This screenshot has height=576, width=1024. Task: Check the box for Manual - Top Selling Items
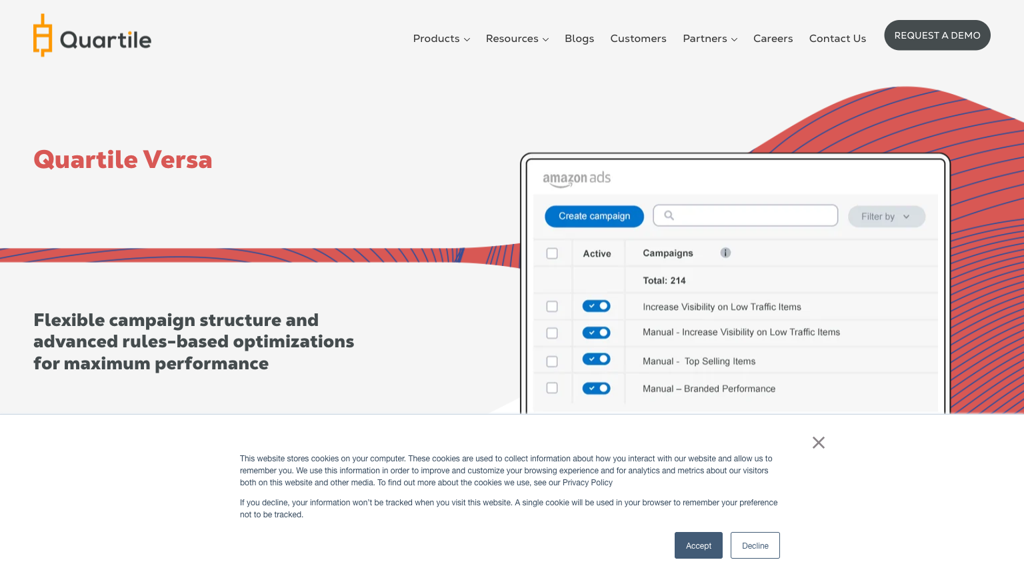(552, 361)
